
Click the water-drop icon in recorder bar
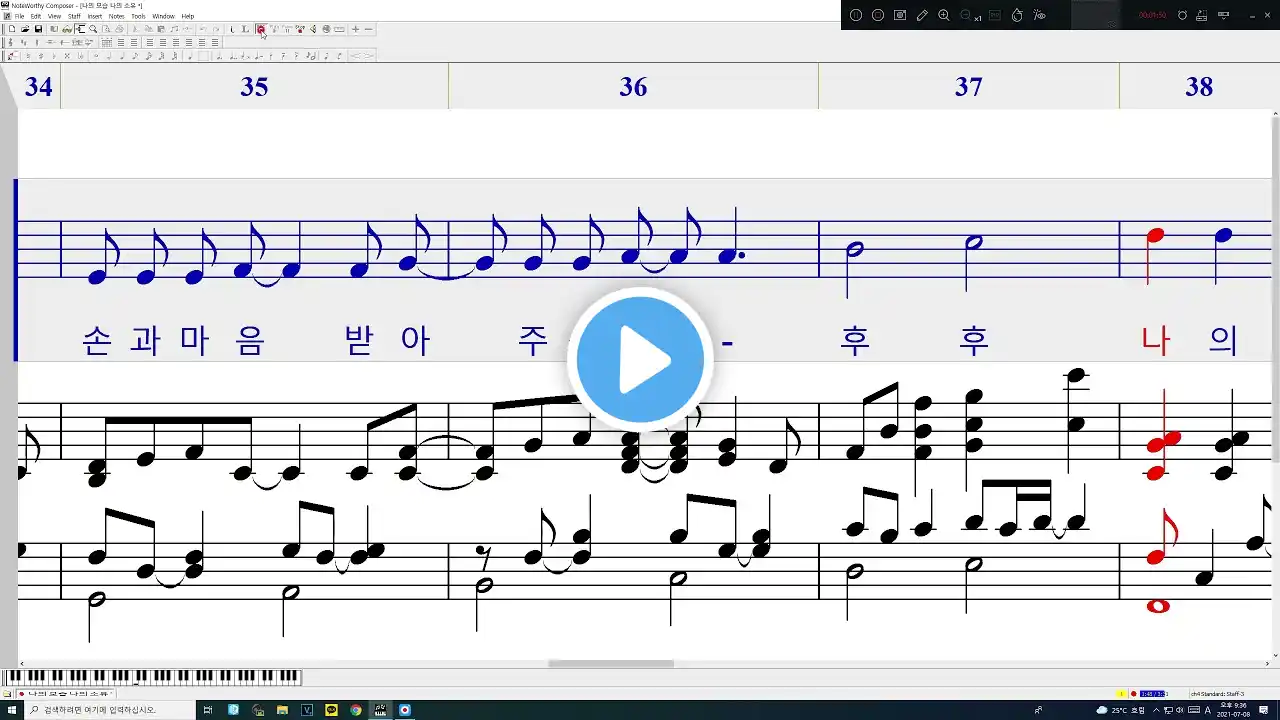click(1017, 15)
